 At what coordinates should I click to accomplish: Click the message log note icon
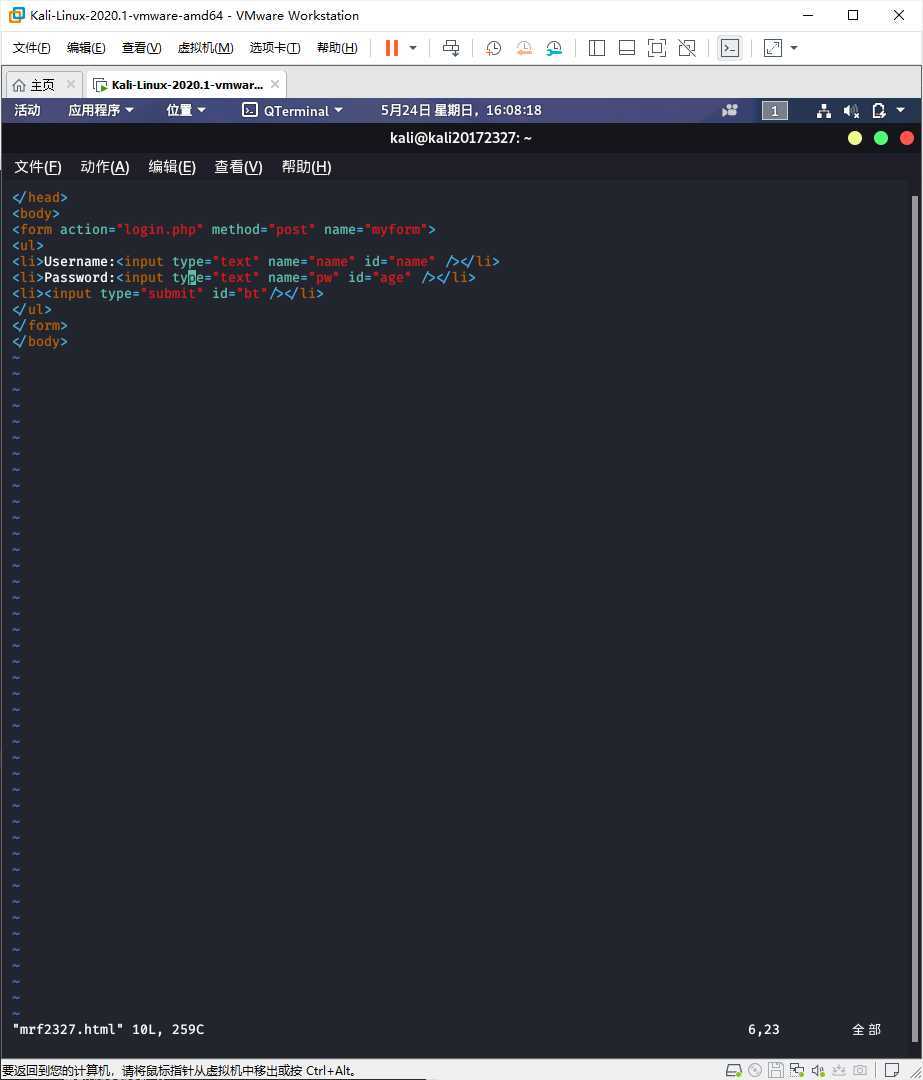point(892,1070)
